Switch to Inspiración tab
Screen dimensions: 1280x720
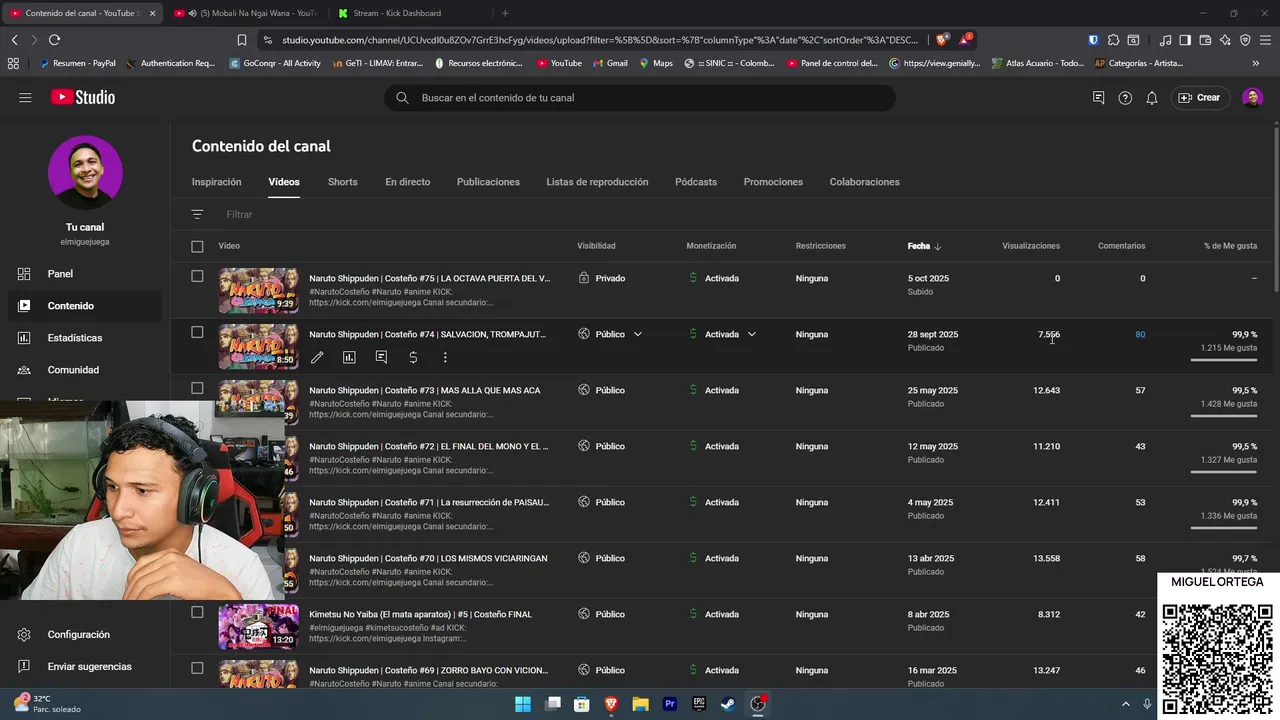pos(217,182)
